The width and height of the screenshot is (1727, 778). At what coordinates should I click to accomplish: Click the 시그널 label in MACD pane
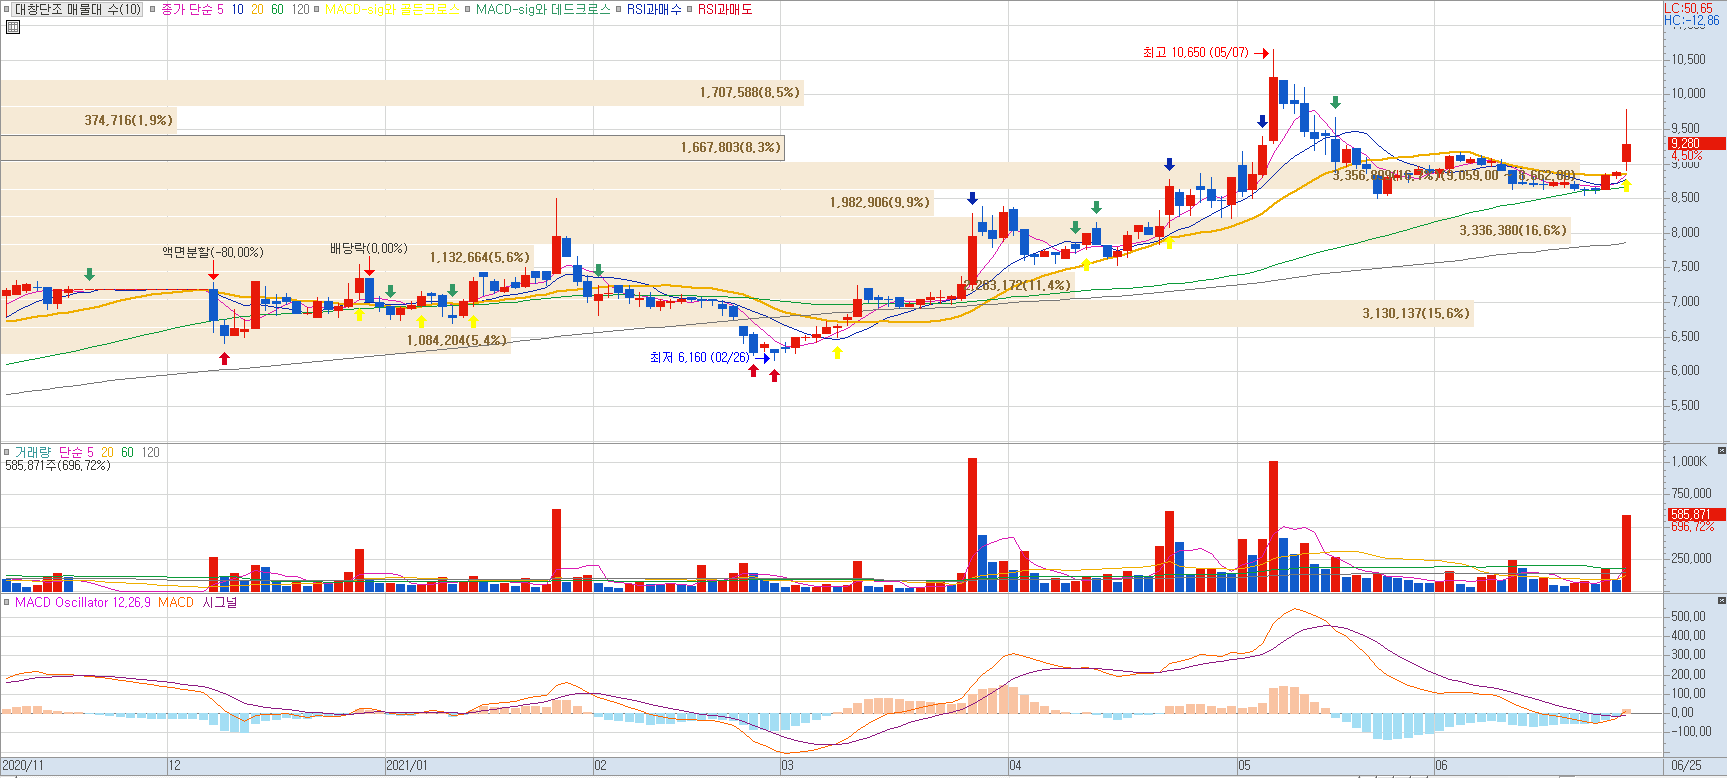tap(220, 602)
